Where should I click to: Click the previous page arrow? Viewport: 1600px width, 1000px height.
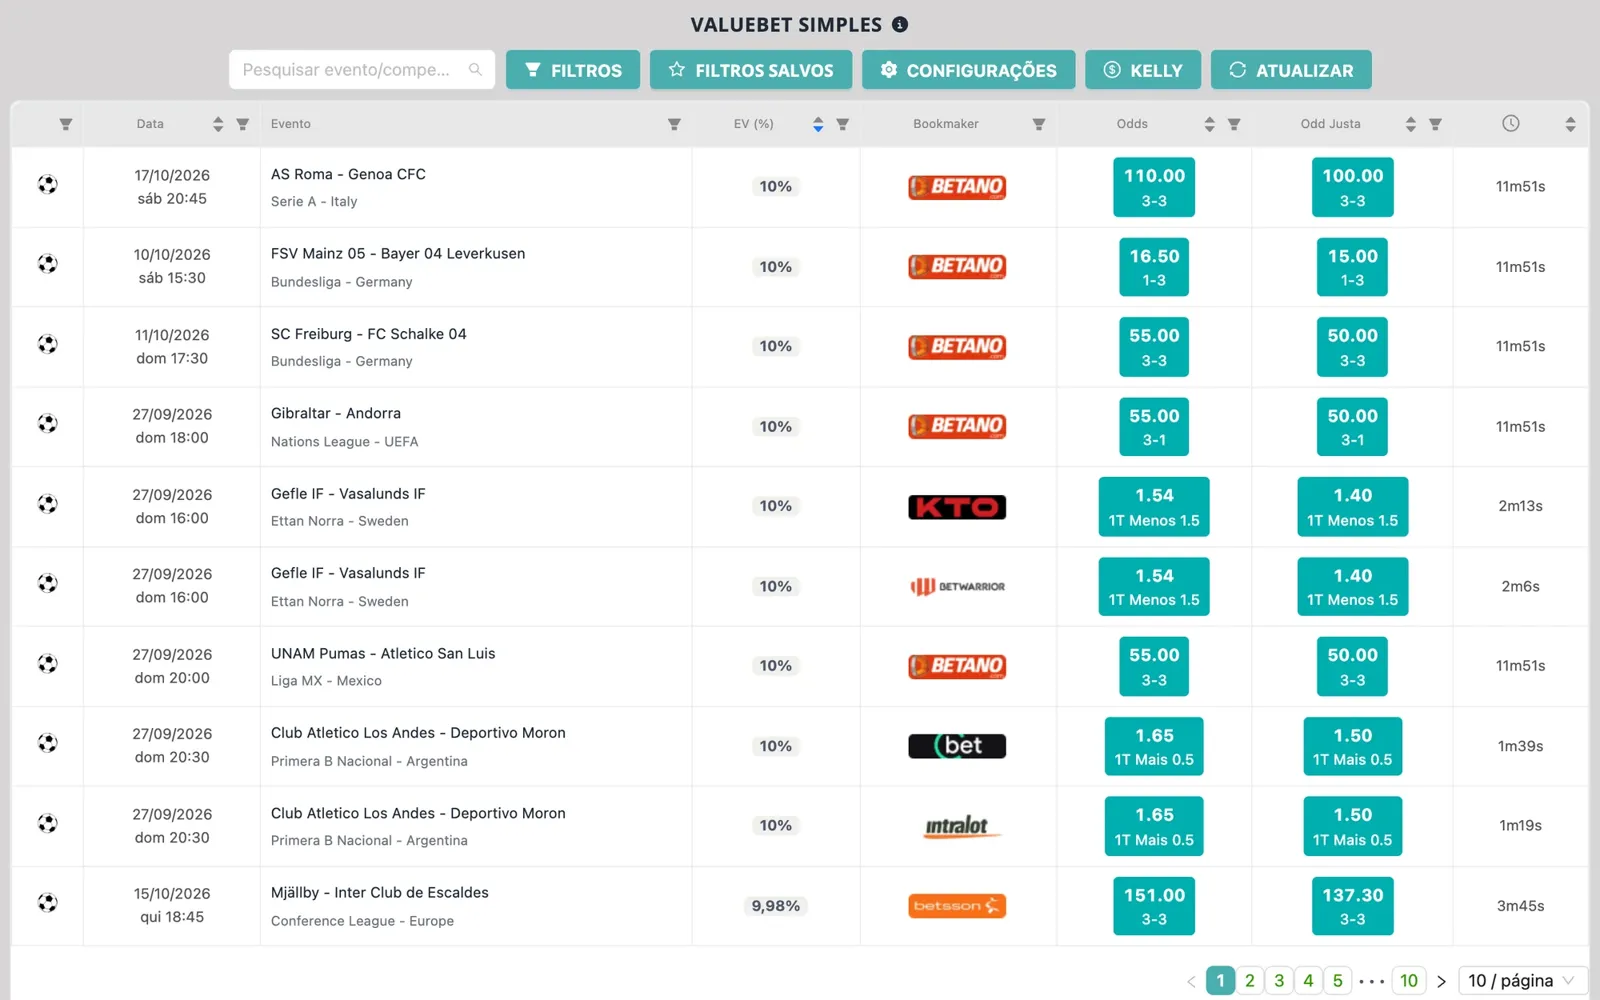(x=1191, y=982)
